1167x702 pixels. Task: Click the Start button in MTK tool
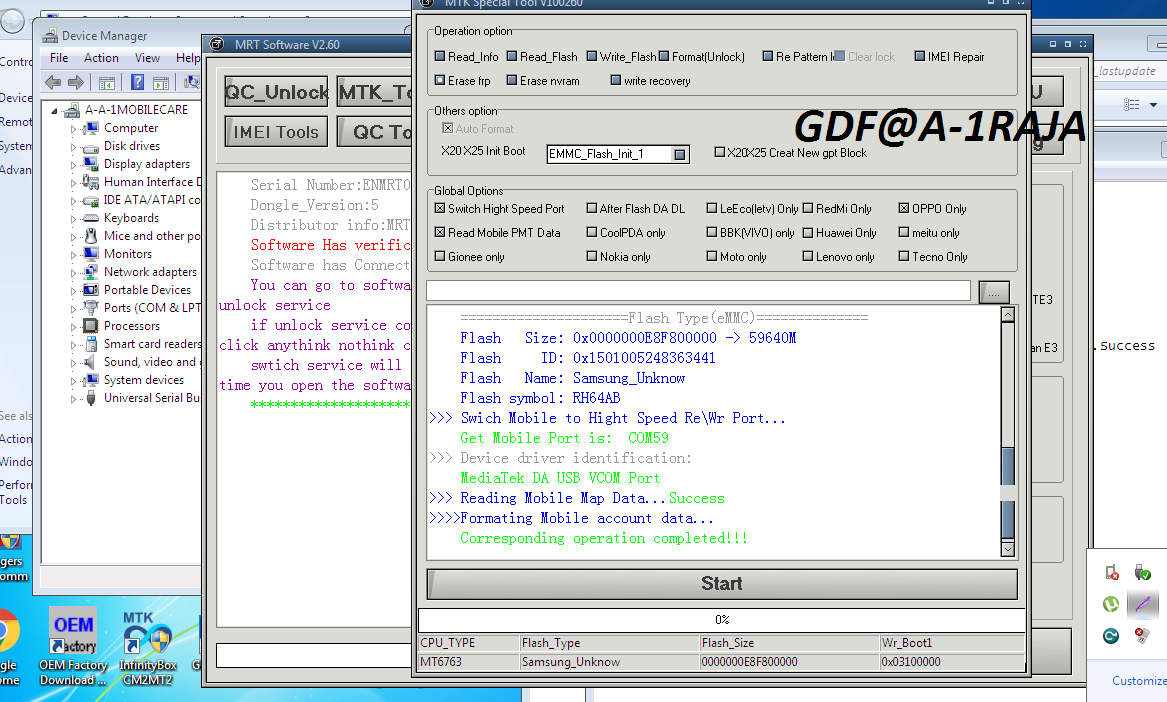click(x=722, y=584)
